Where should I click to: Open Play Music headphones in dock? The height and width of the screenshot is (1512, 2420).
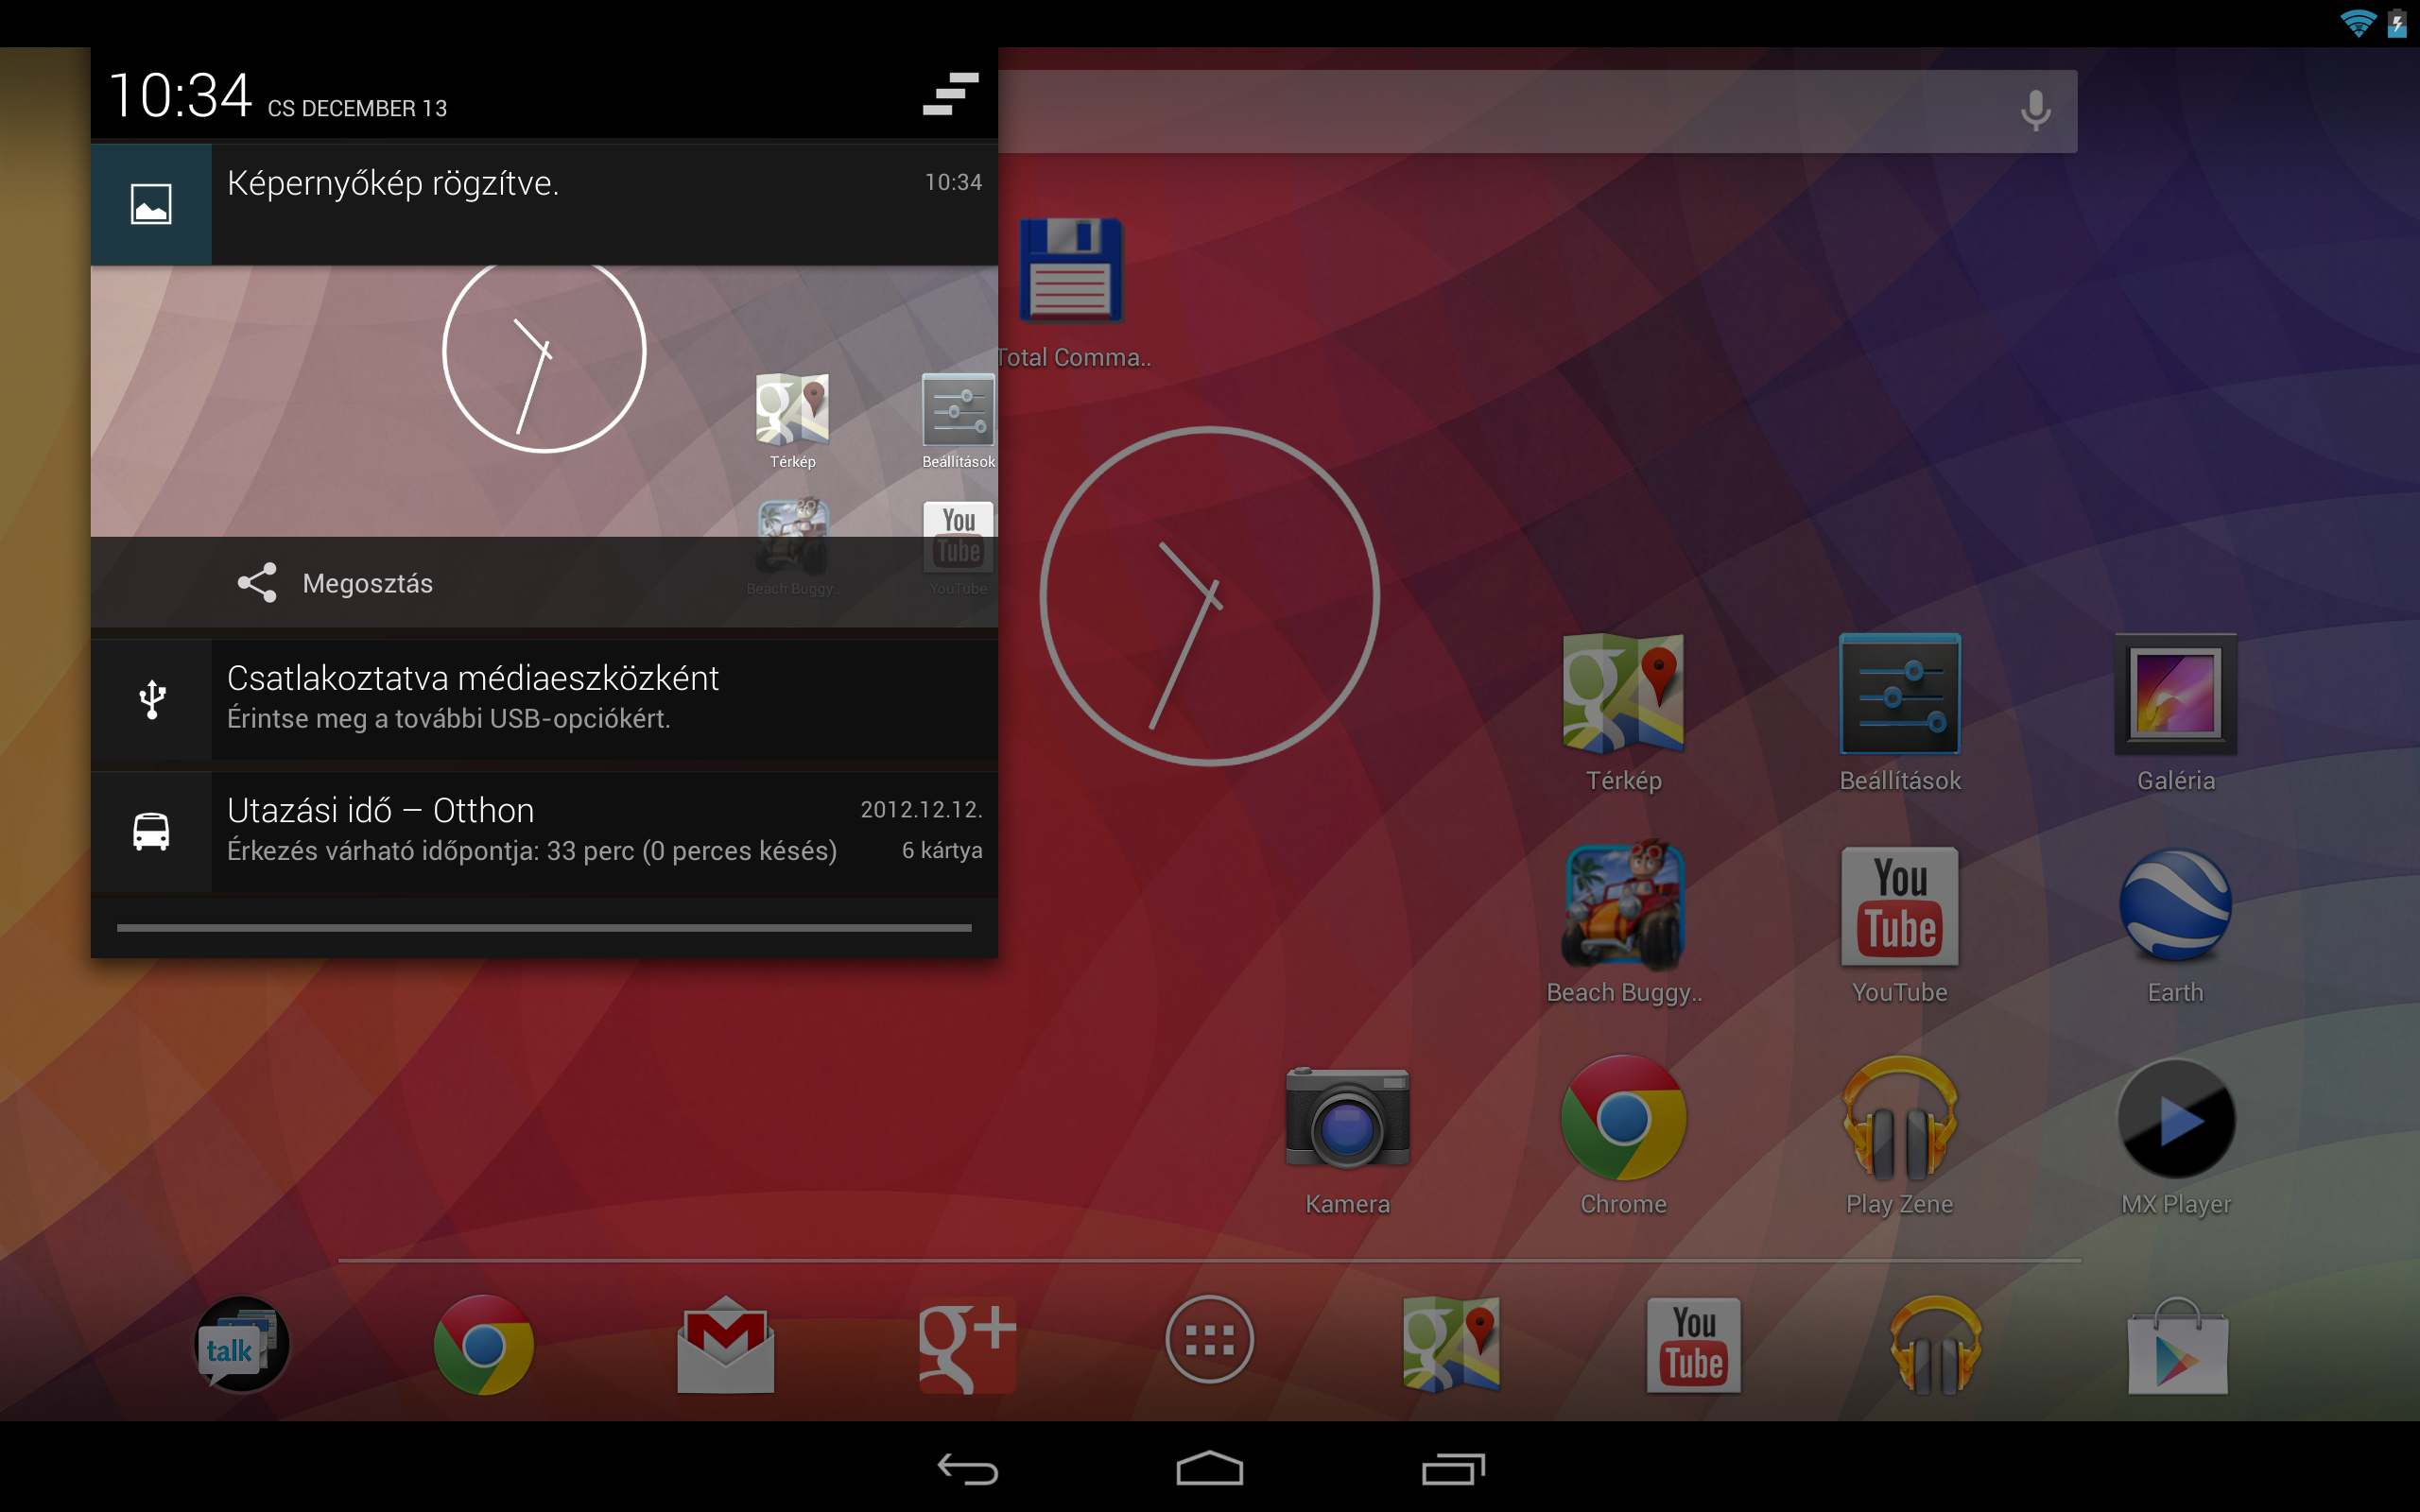(x=1936, y=1344)
